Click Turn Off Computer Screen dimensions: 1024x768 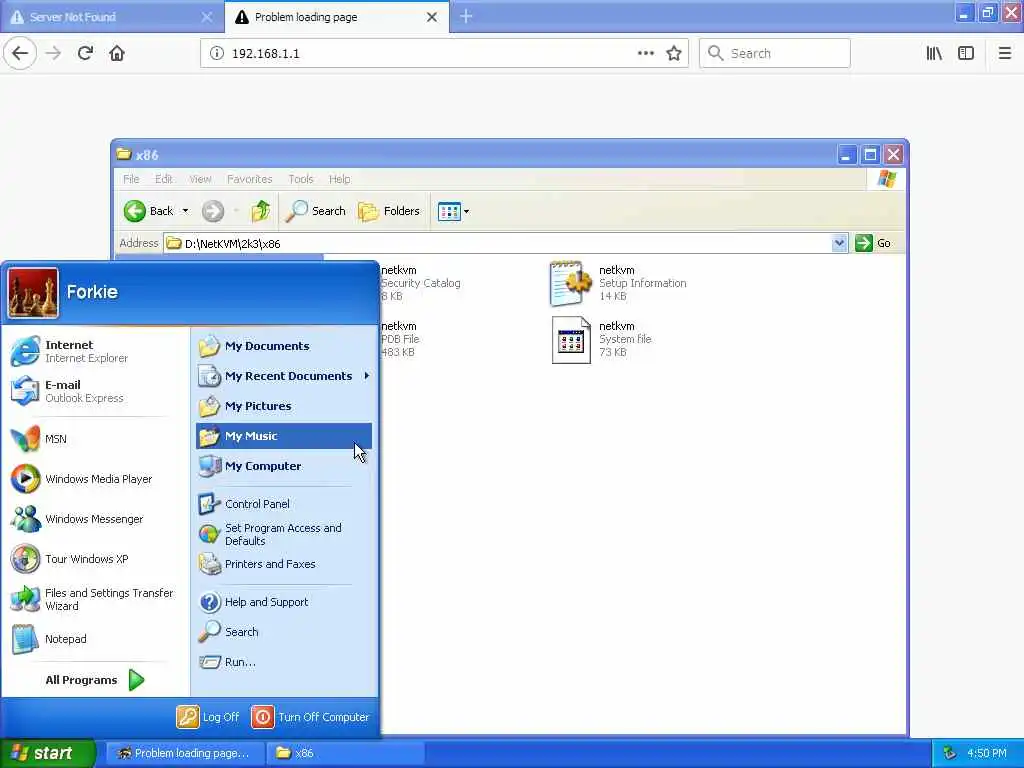click(x=310, y=717)
